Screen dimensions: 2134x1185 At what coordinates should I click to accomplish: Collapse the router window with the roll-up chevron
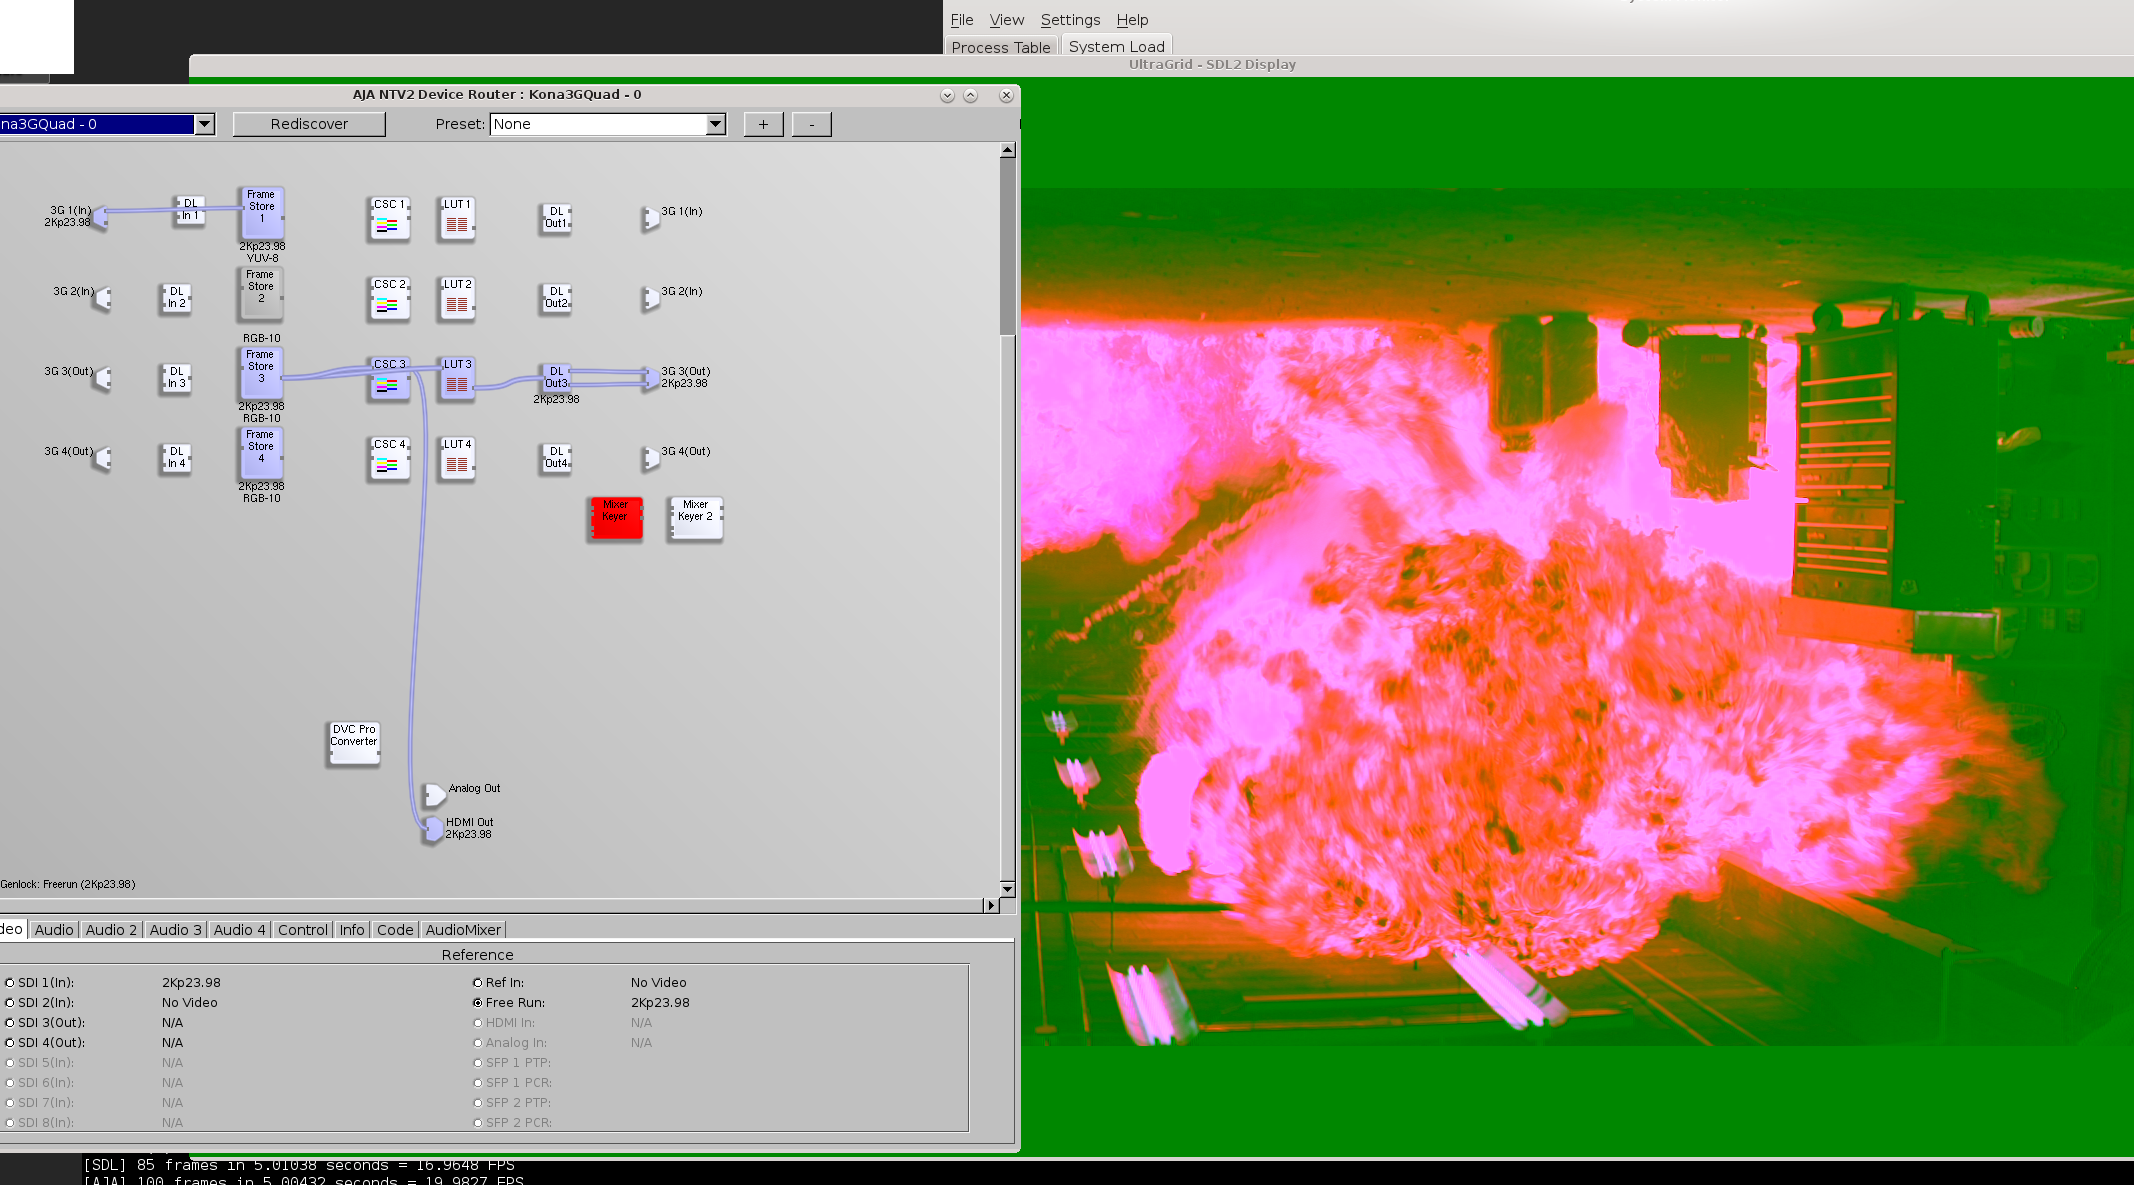point(970,95)
